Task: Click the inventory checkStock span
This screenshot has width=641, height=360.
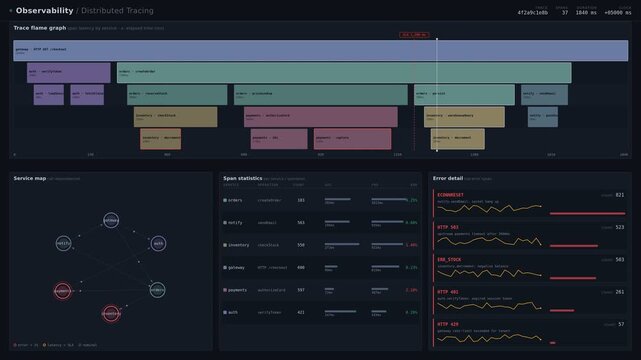Action: click(176, 117)
